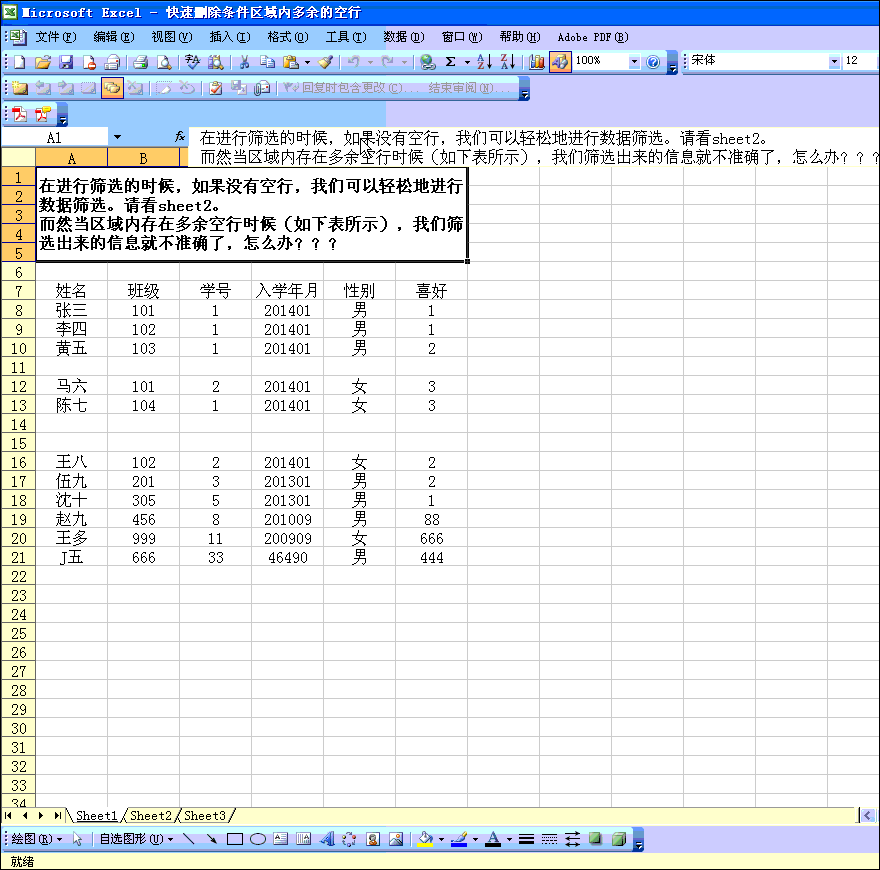
Task: Click the Fill Color paint bucket swatch
Action: click(x=425, y=839)
